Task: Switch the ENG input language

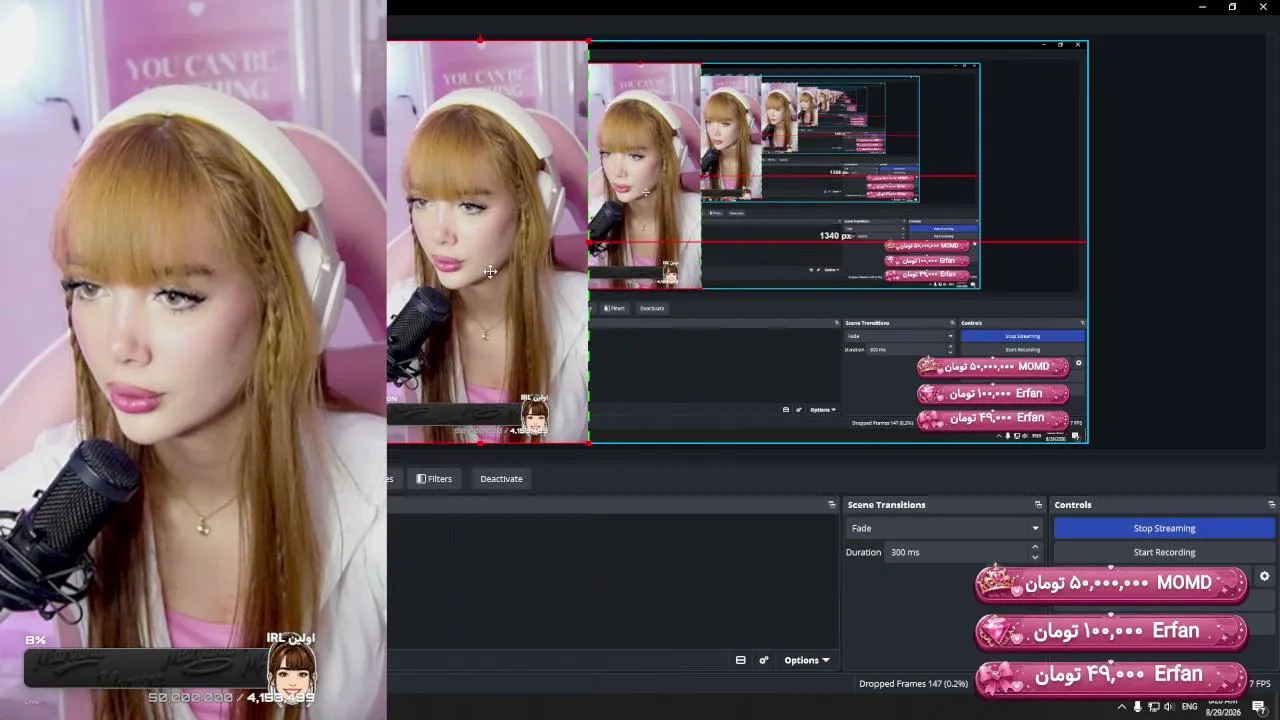Action: (x=1189, y=707)
